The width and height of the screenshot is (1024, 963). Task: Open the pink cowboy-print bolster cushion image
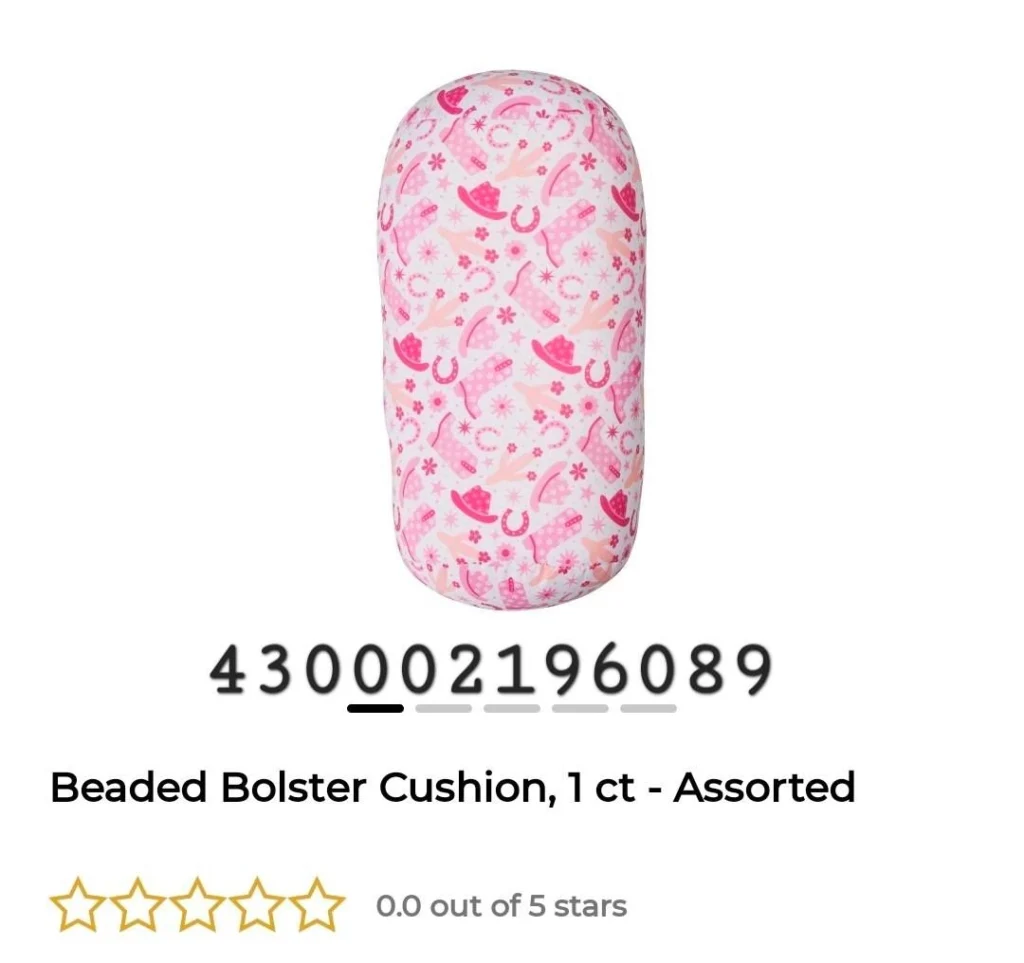pyautogui.click(x=512, y=339)
